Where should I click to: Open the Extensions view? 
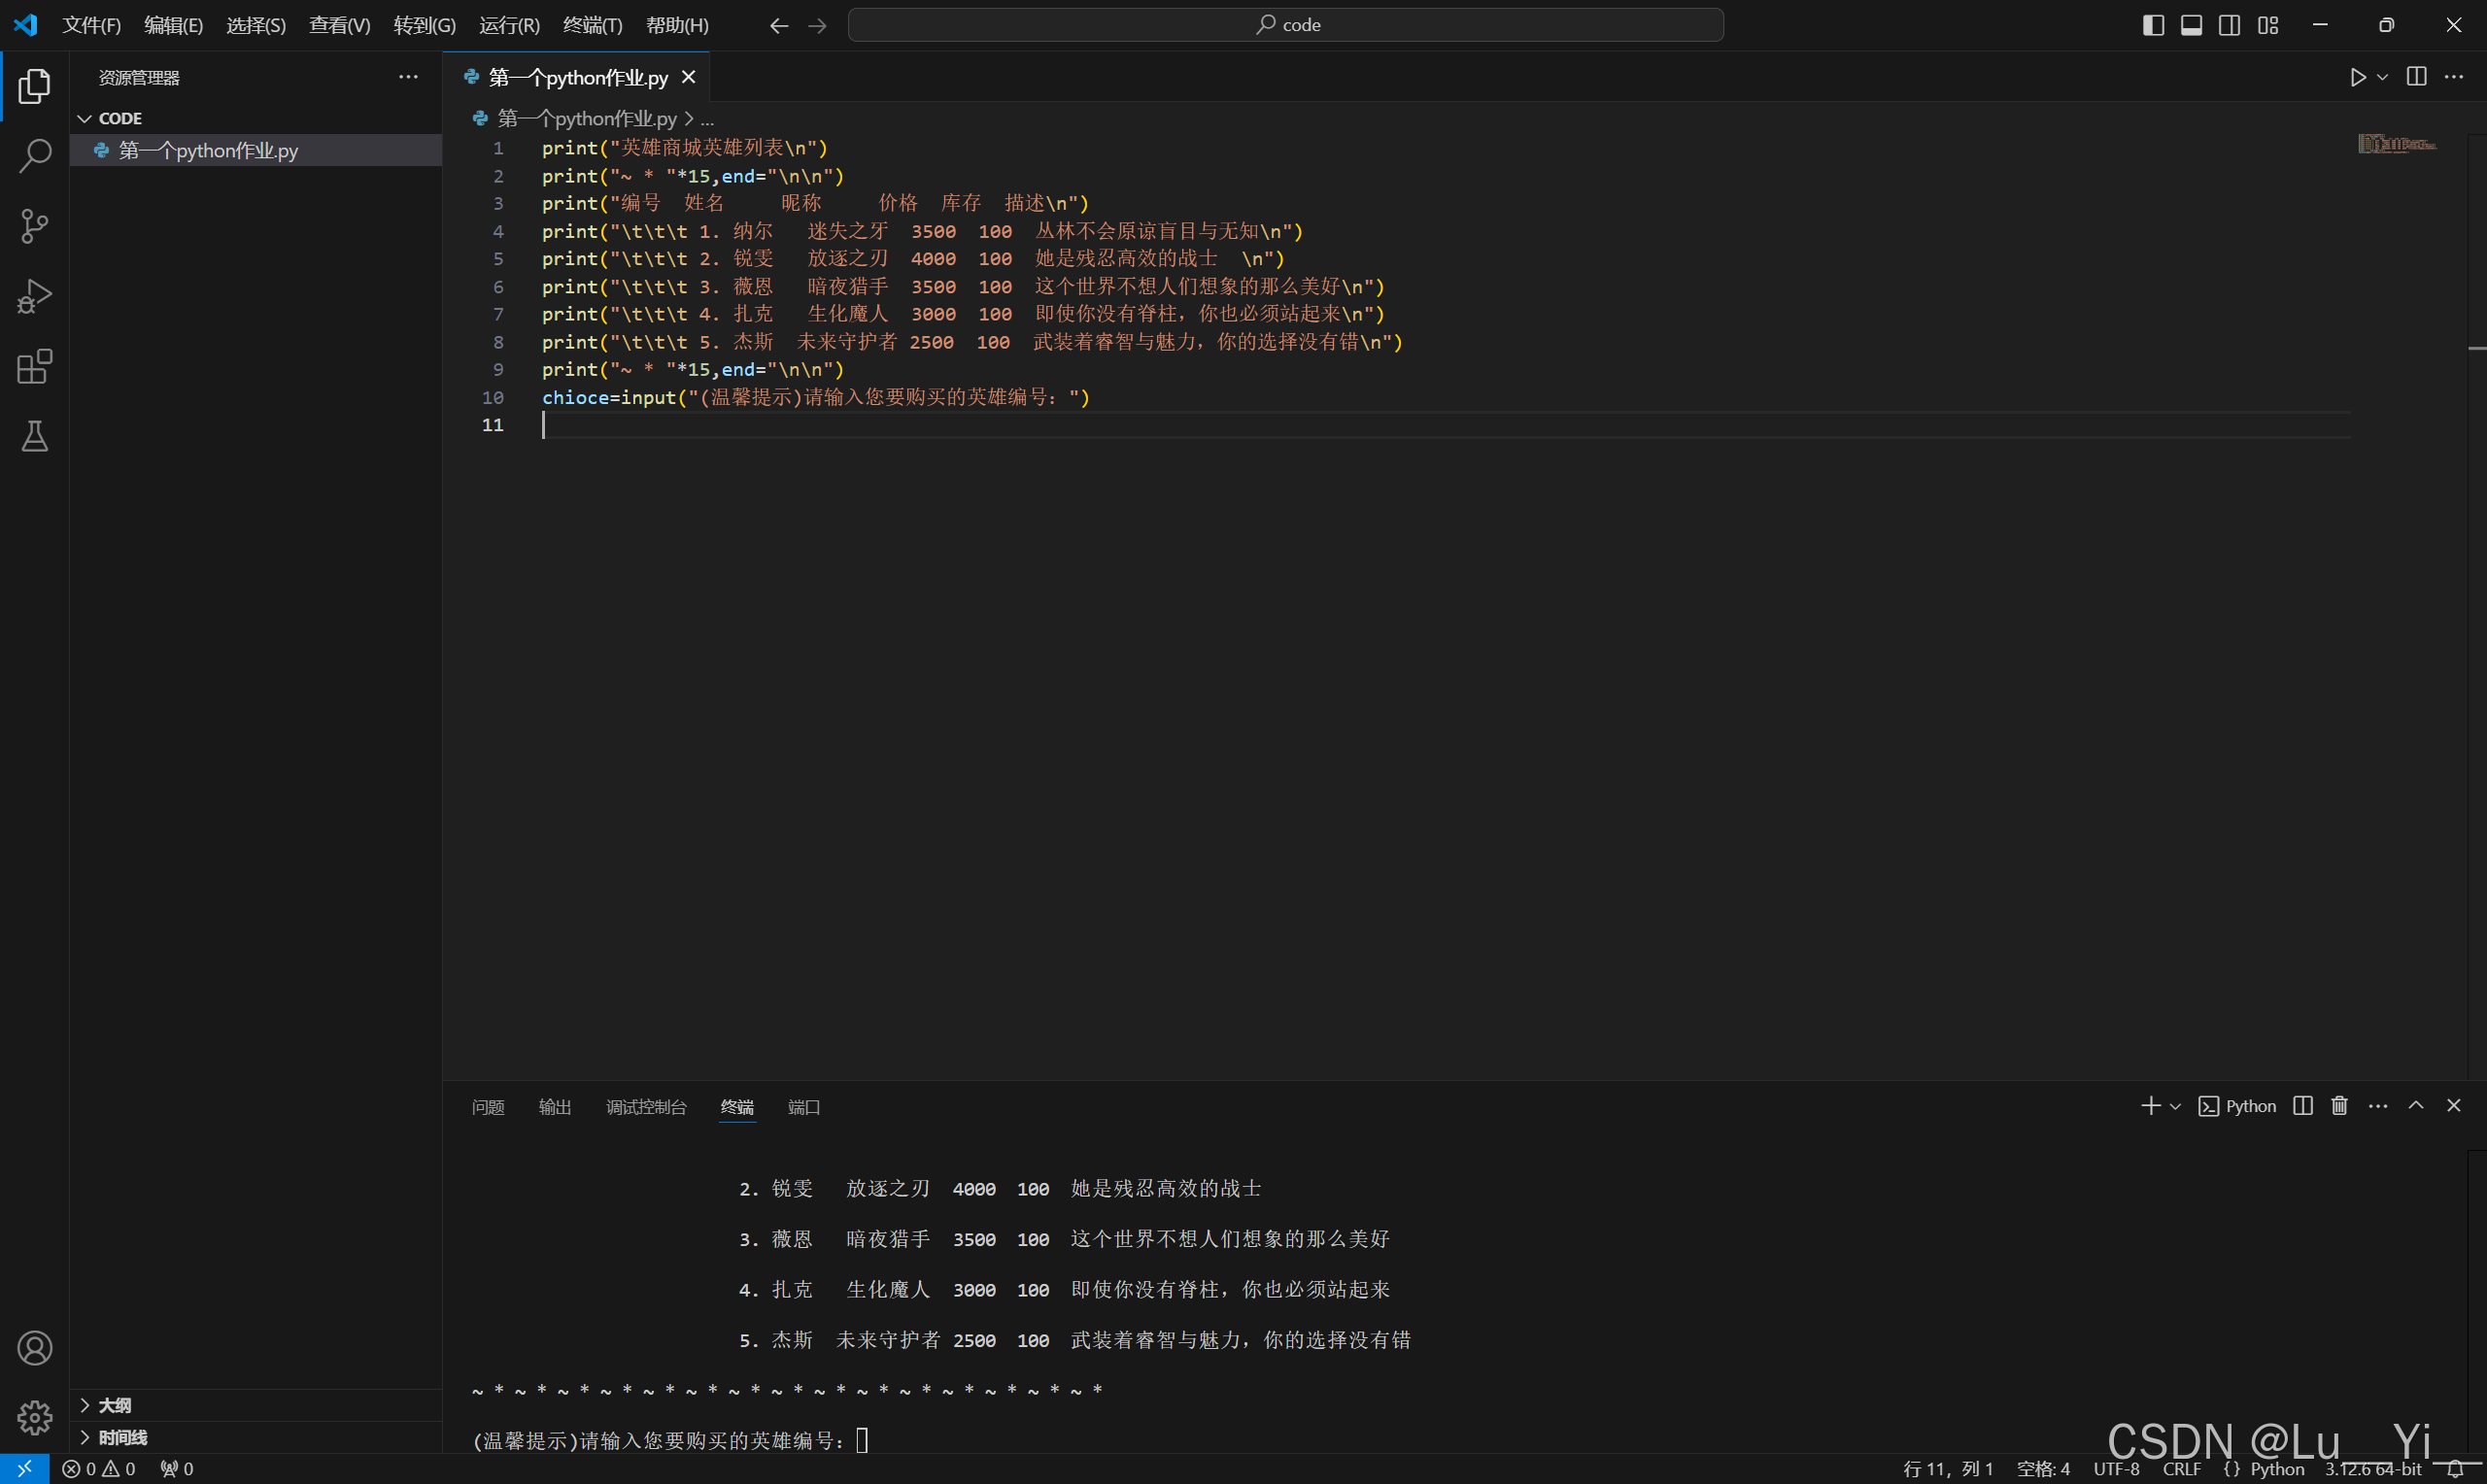coord(35,367)
